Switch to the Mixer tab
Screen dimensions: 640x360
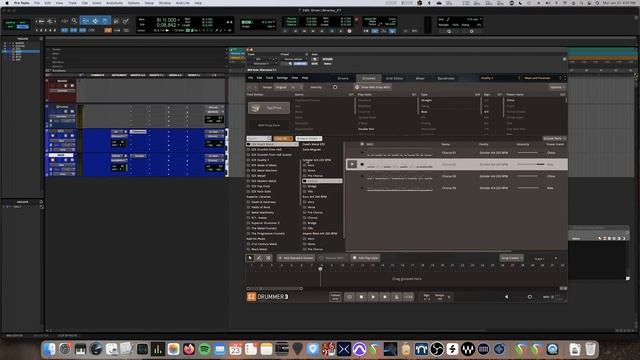[x=420, y=78]
